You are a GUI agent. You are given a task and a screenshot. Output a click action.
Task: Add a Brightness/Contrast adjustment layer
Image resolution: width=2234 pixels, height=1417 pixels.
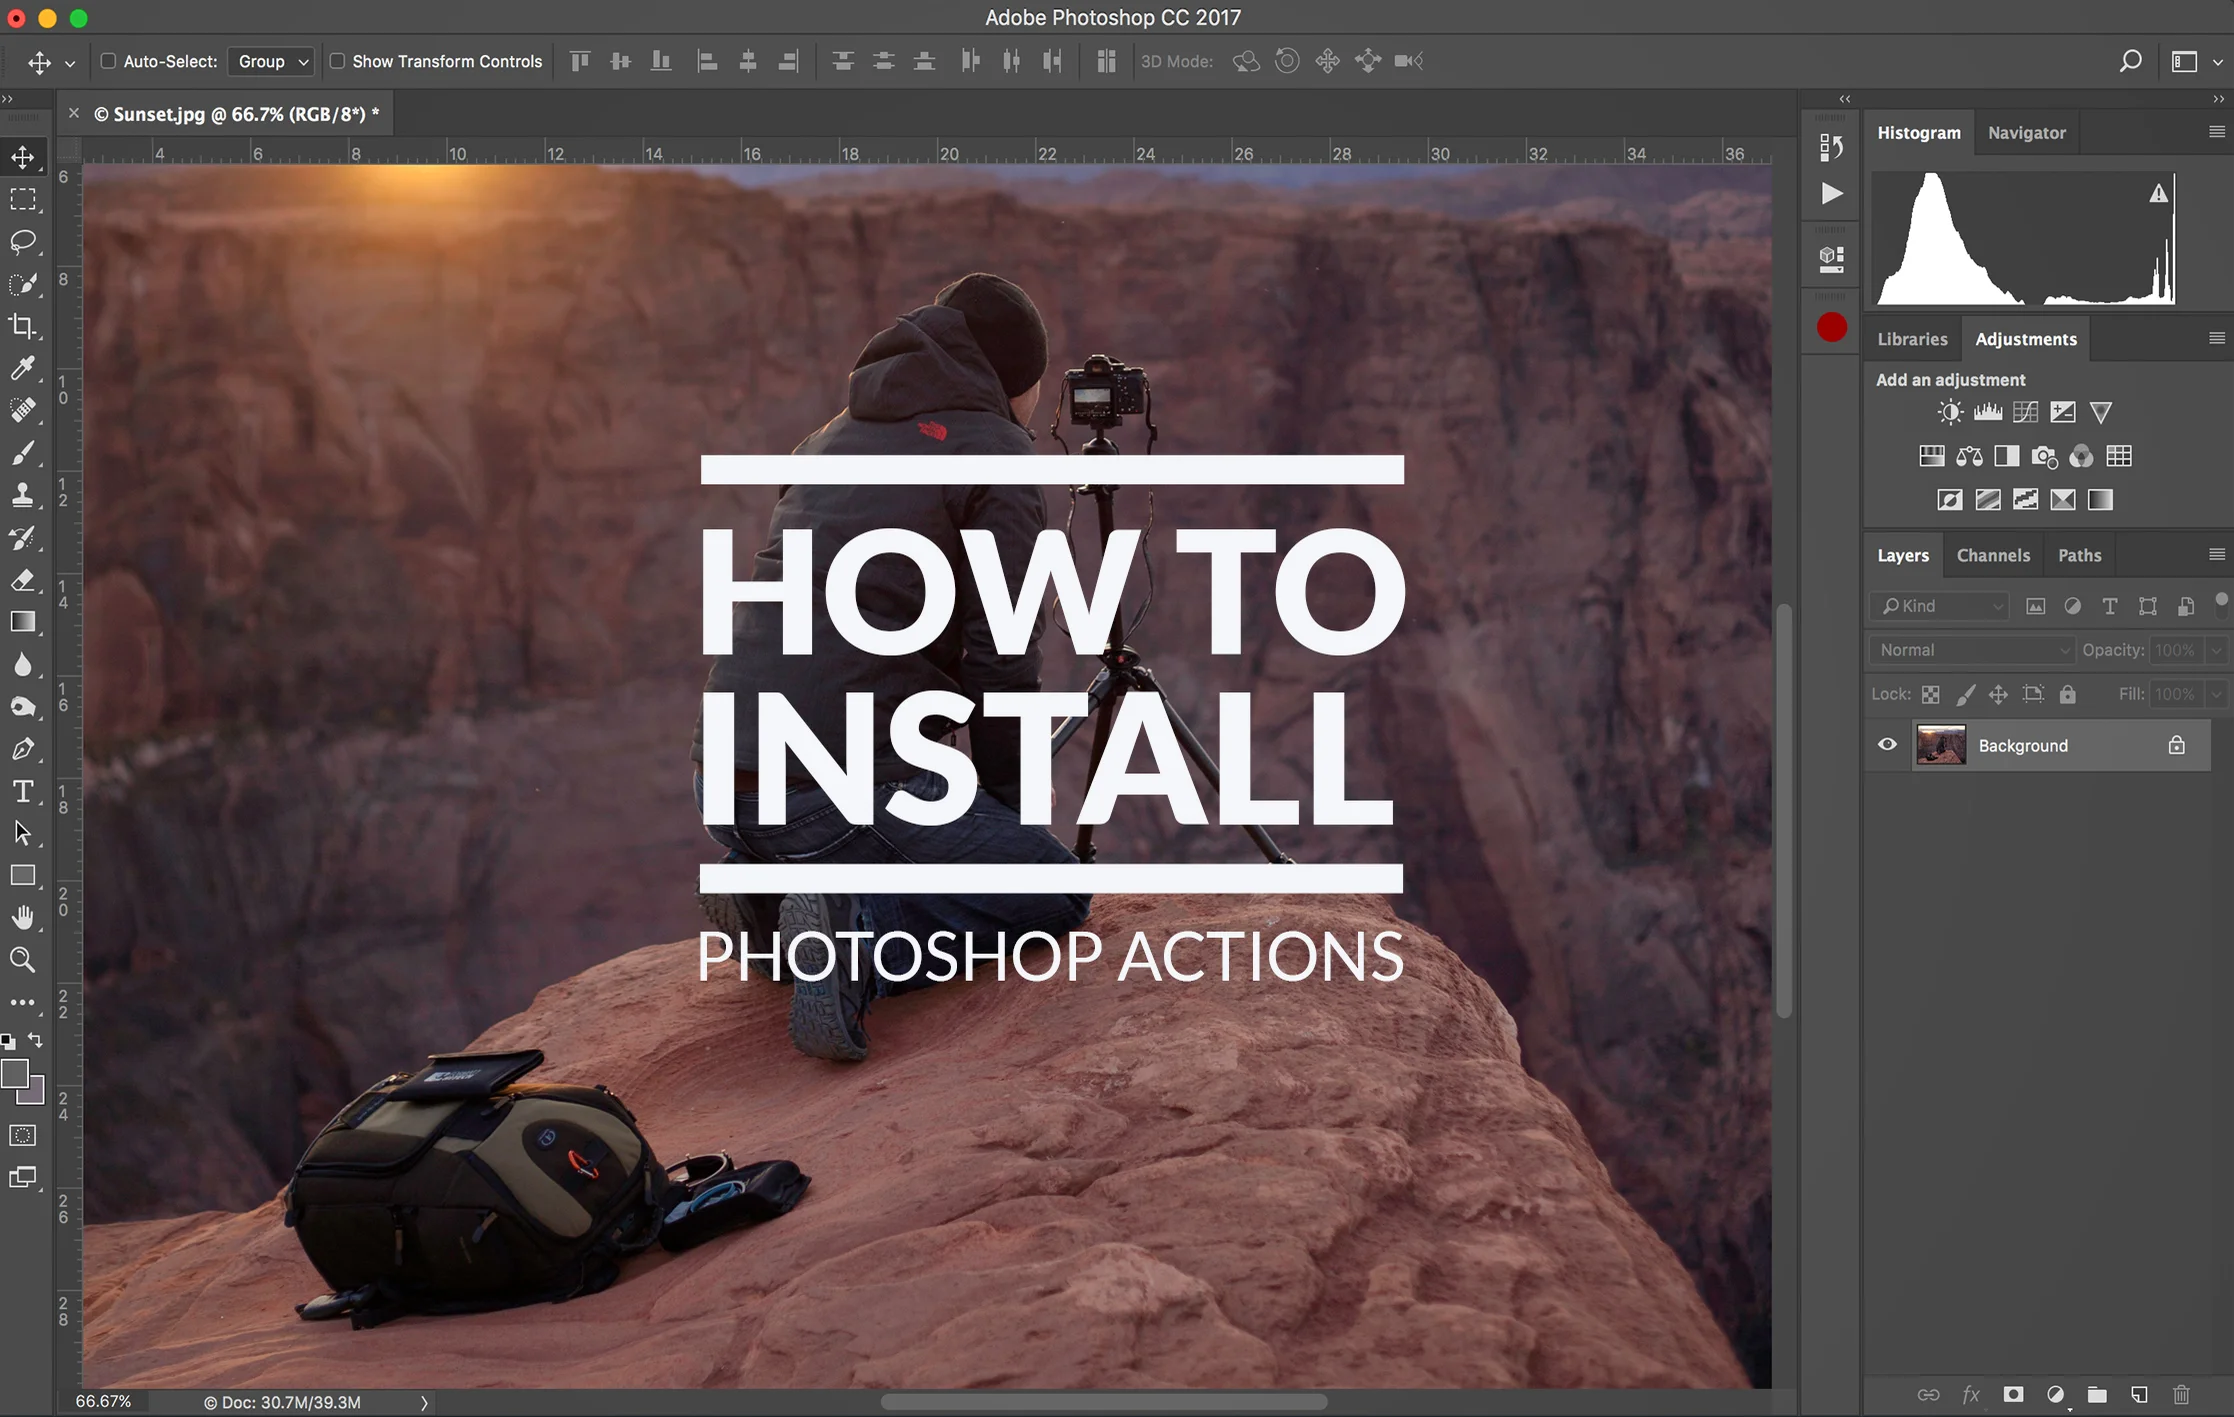click(x=1949, y=411)
